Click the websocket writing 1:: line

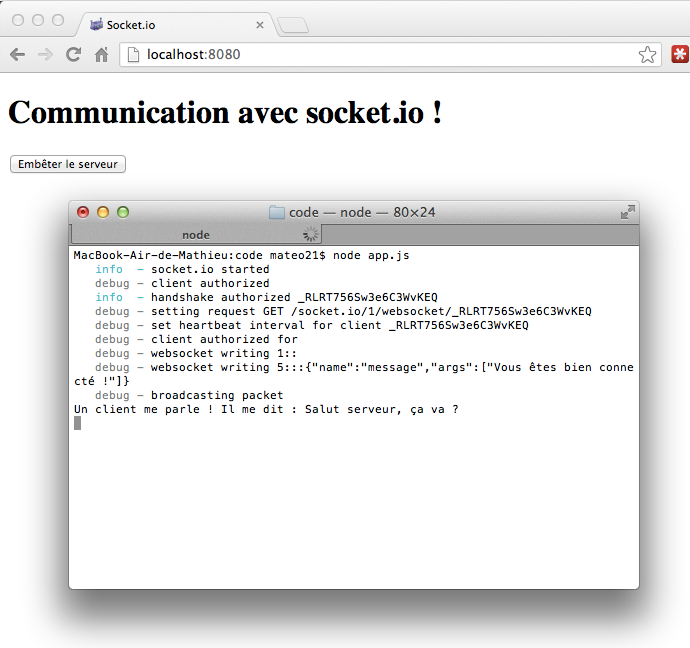[x=196, y=353]
